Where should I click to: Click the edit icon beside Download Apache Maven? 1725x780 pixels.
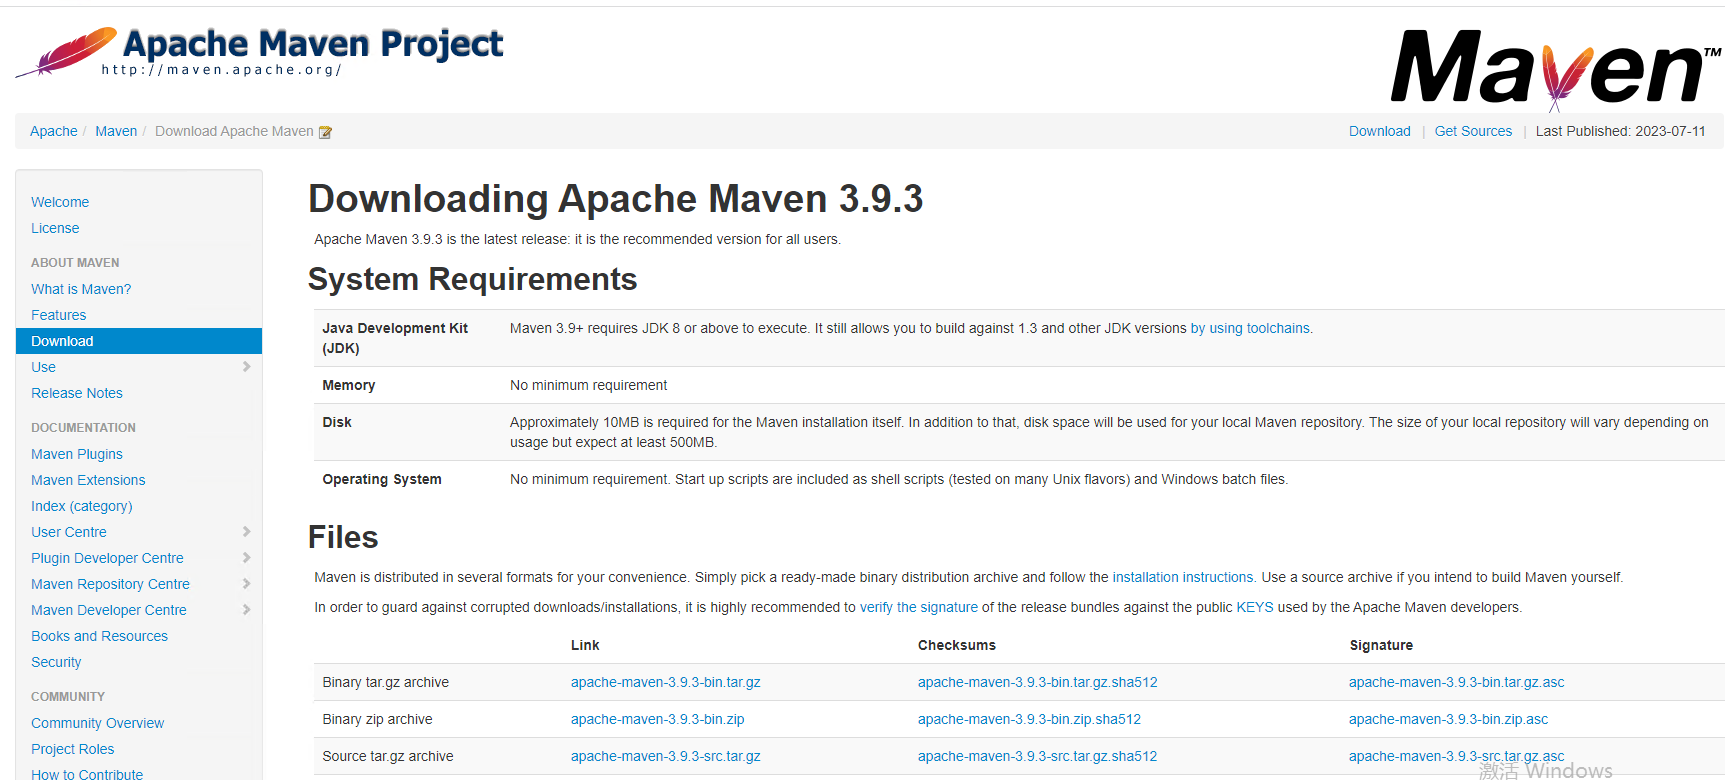point(325,132)
